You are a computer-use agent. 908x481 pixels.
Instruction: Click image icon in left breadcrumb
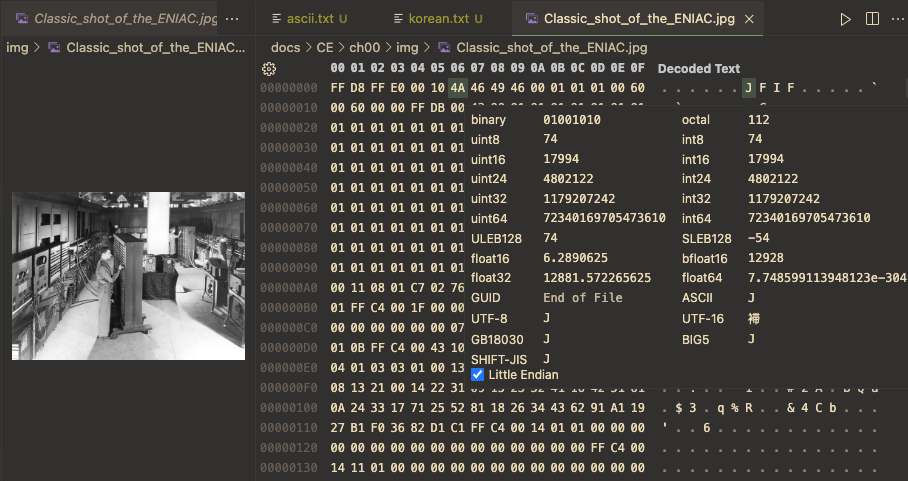tap(54, 47)
